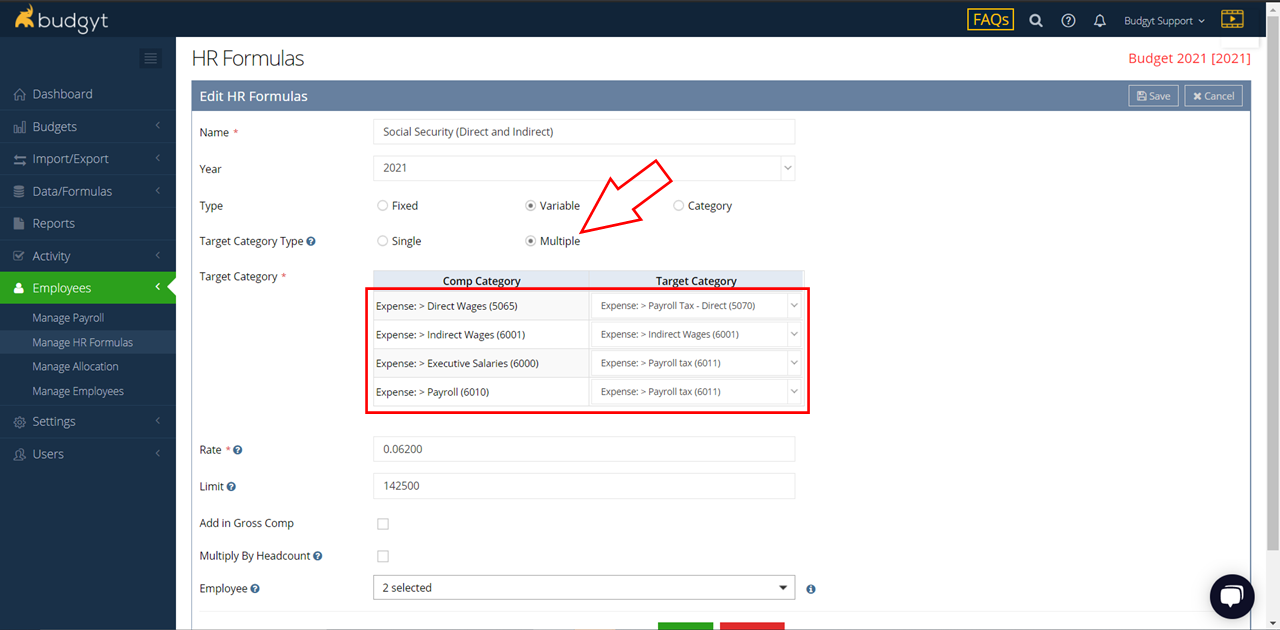Screen dimensions: 1280x630
Task: Select the Multiple target category radio
Action: click(x=531, y=241)
